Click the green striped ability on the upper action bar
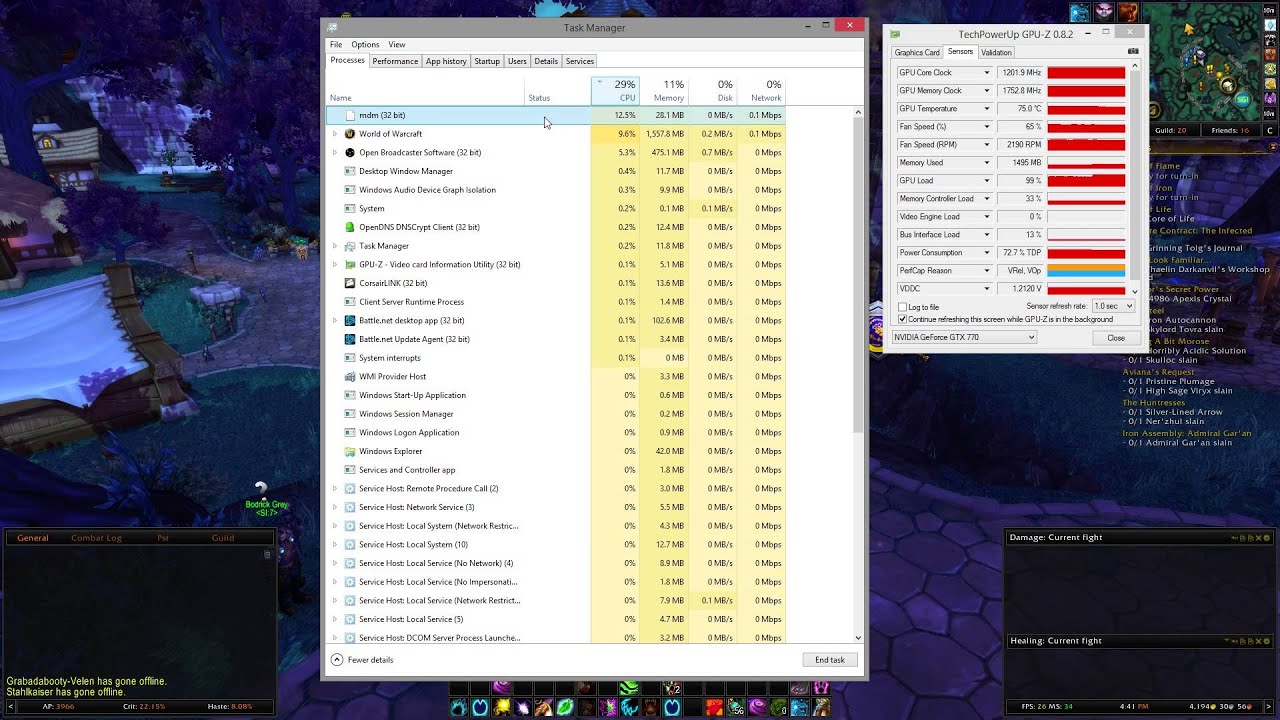1280x720 pixels. pos(629,688)
